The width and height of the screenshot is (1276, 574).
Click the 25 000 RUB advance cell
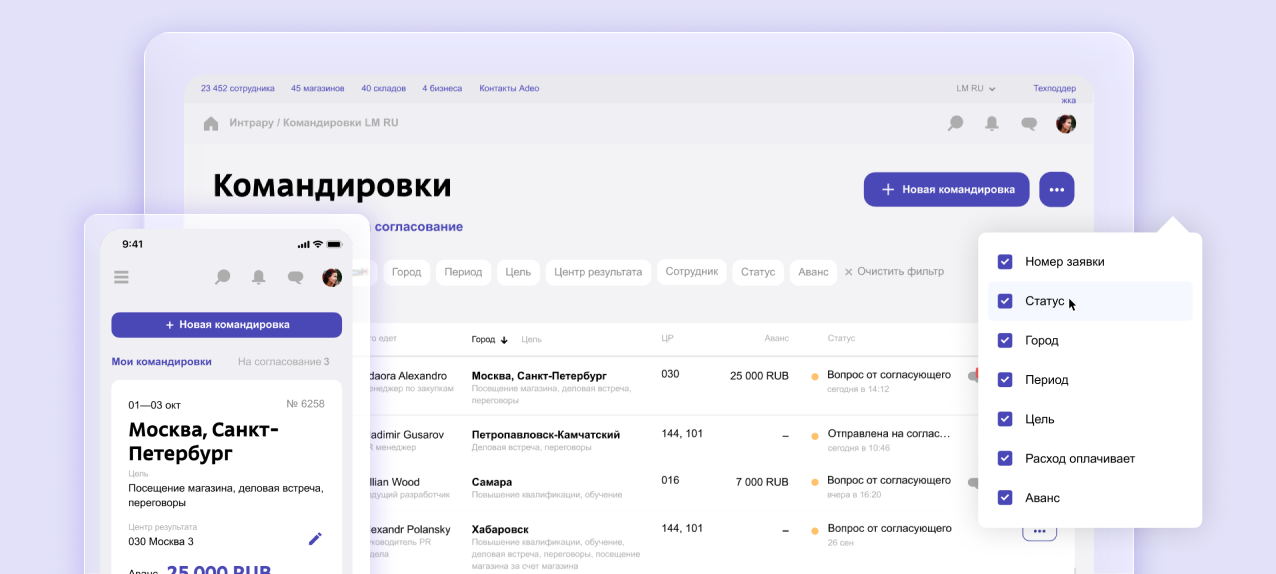click(x=759, y=376)
